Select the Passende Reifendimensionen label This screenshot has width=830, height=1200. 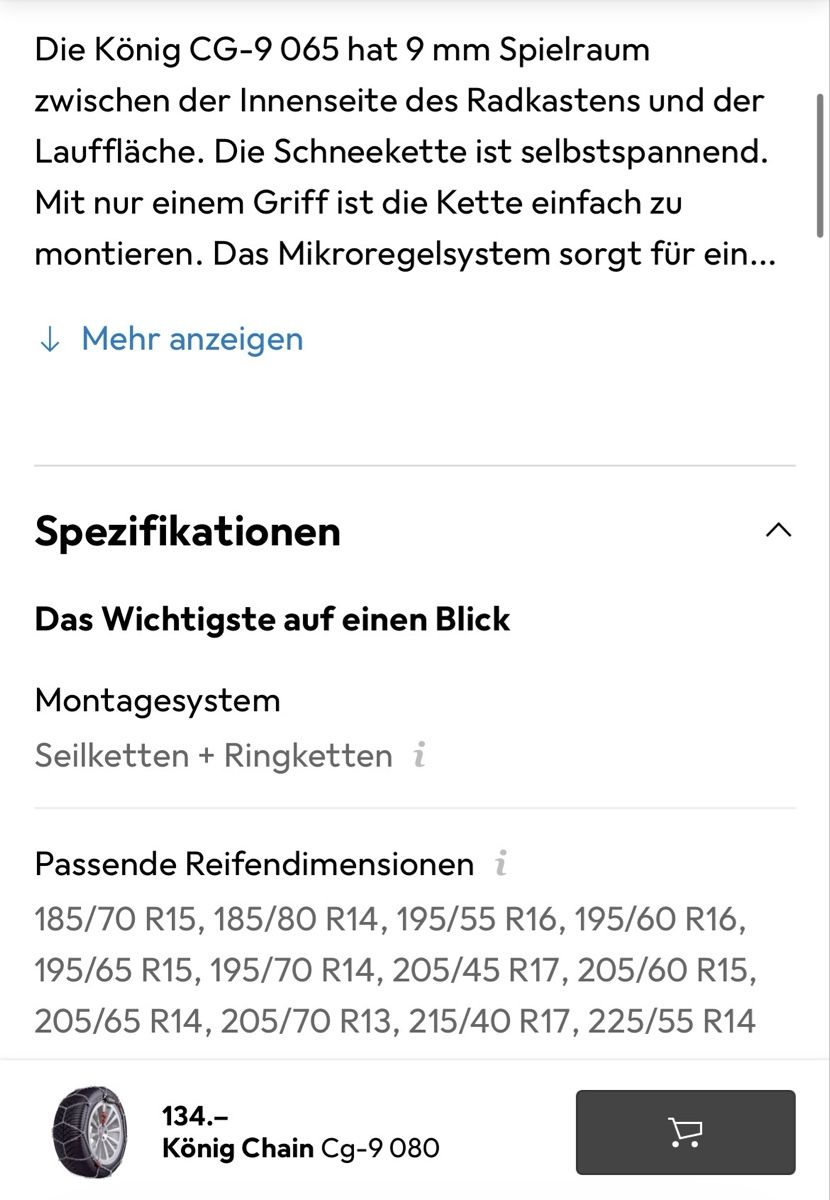pyautogui.click(x=254, y=863)
